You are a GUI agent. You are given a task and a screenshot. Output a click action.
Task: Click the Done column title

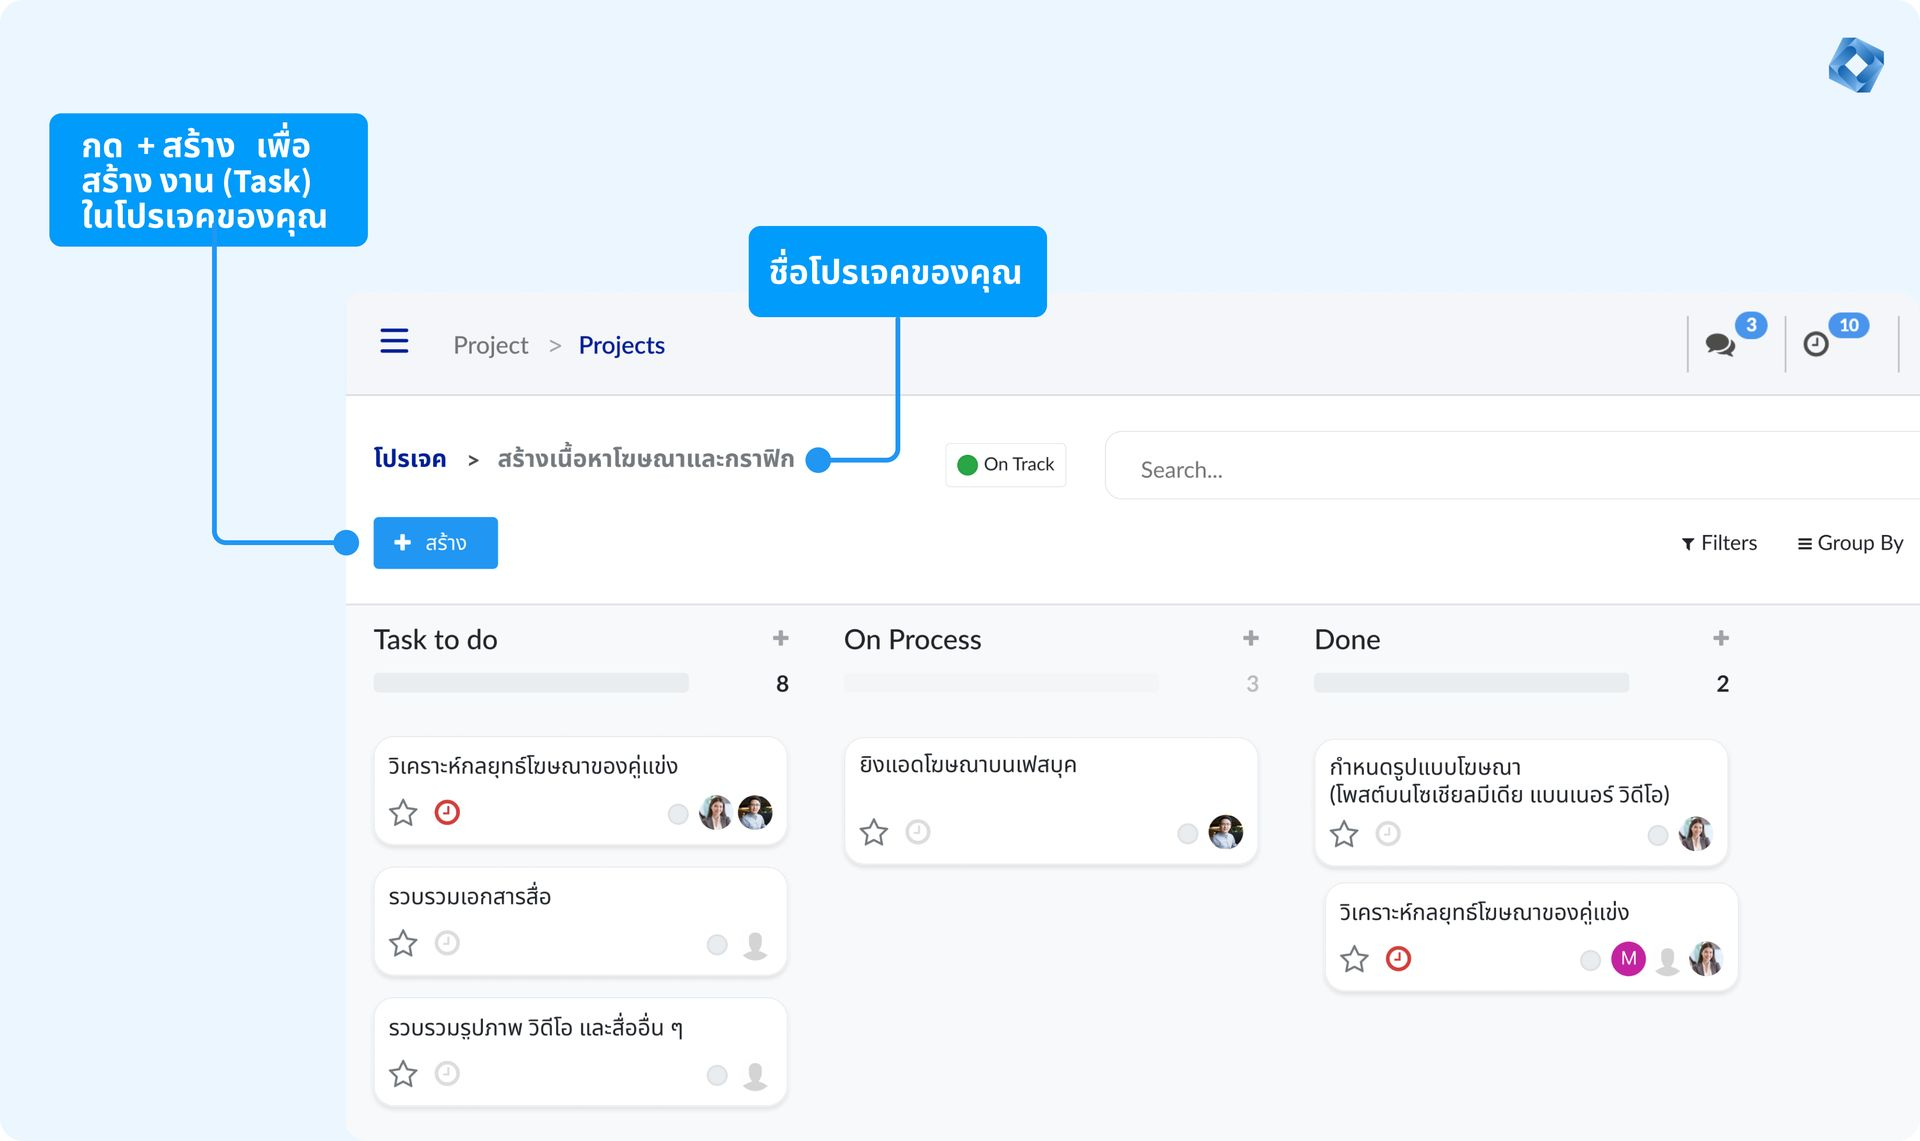[1347, 640]
